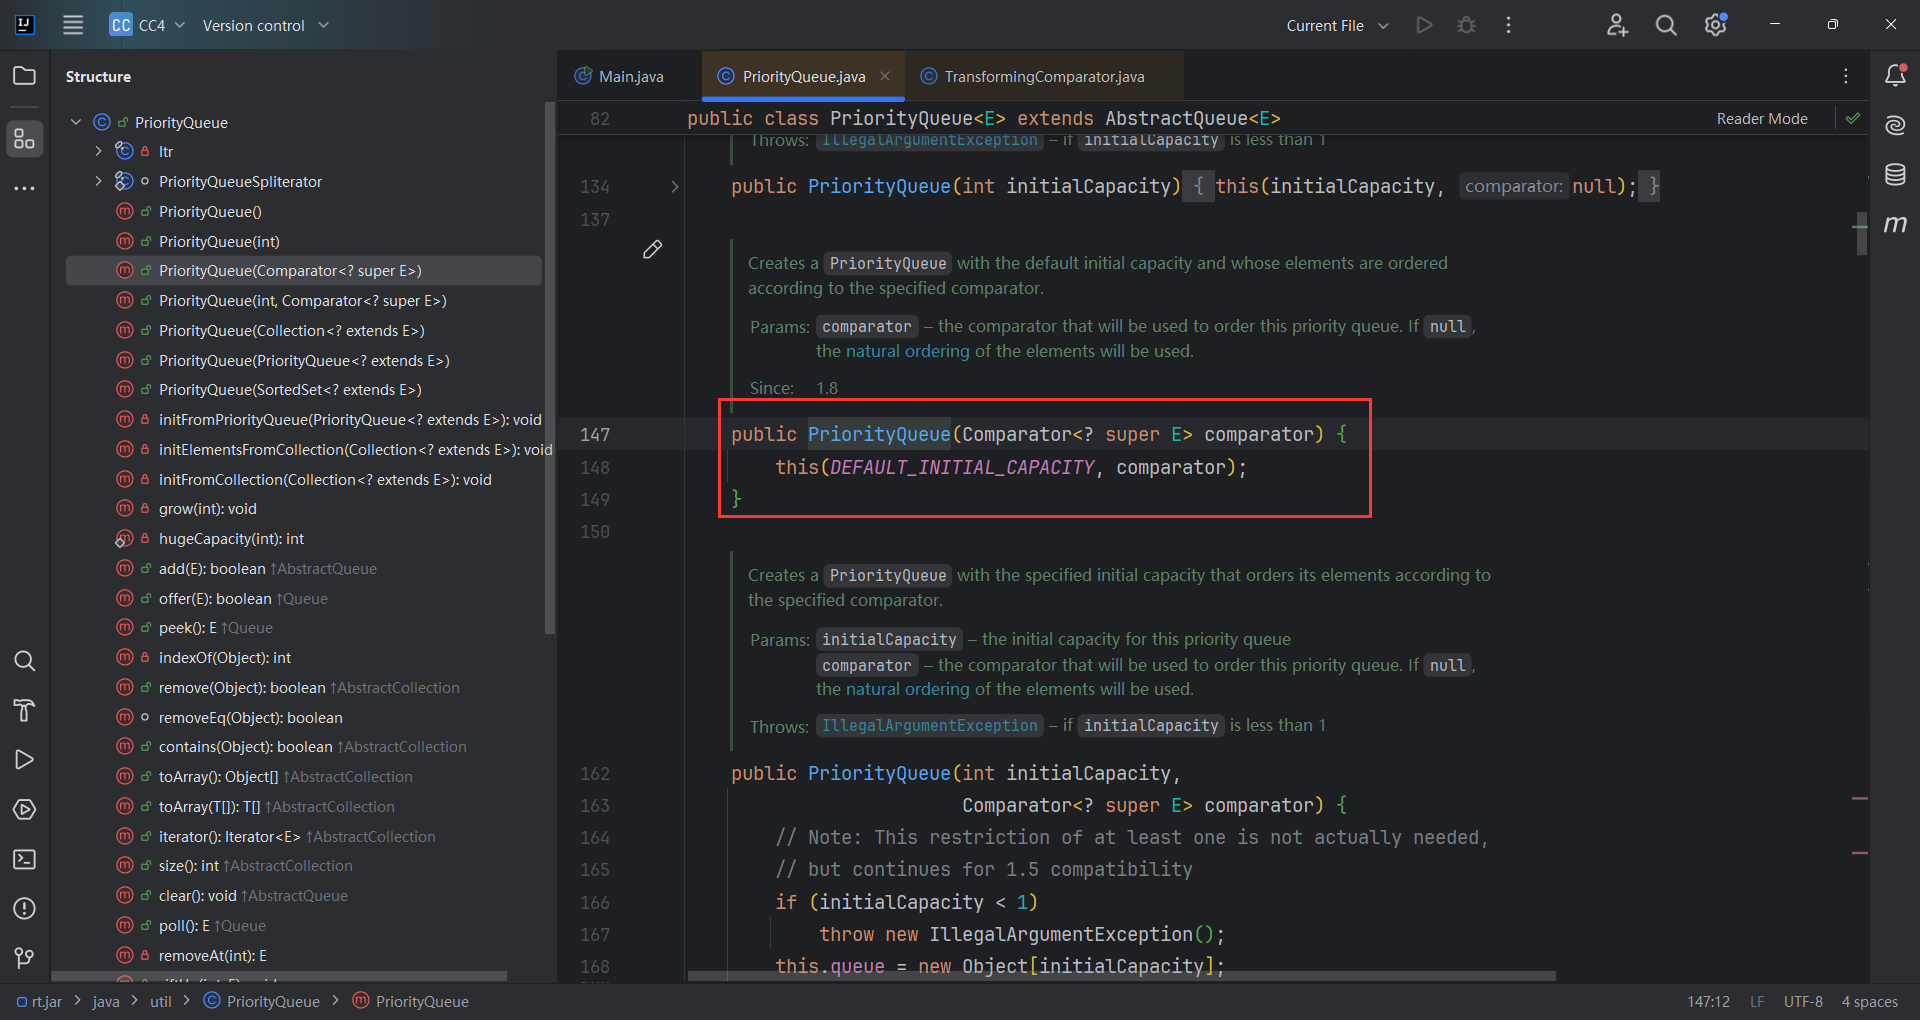The image size is (1920, 1020).
Task: Open more run actions menu
Action: click(x=1508, y=25)
